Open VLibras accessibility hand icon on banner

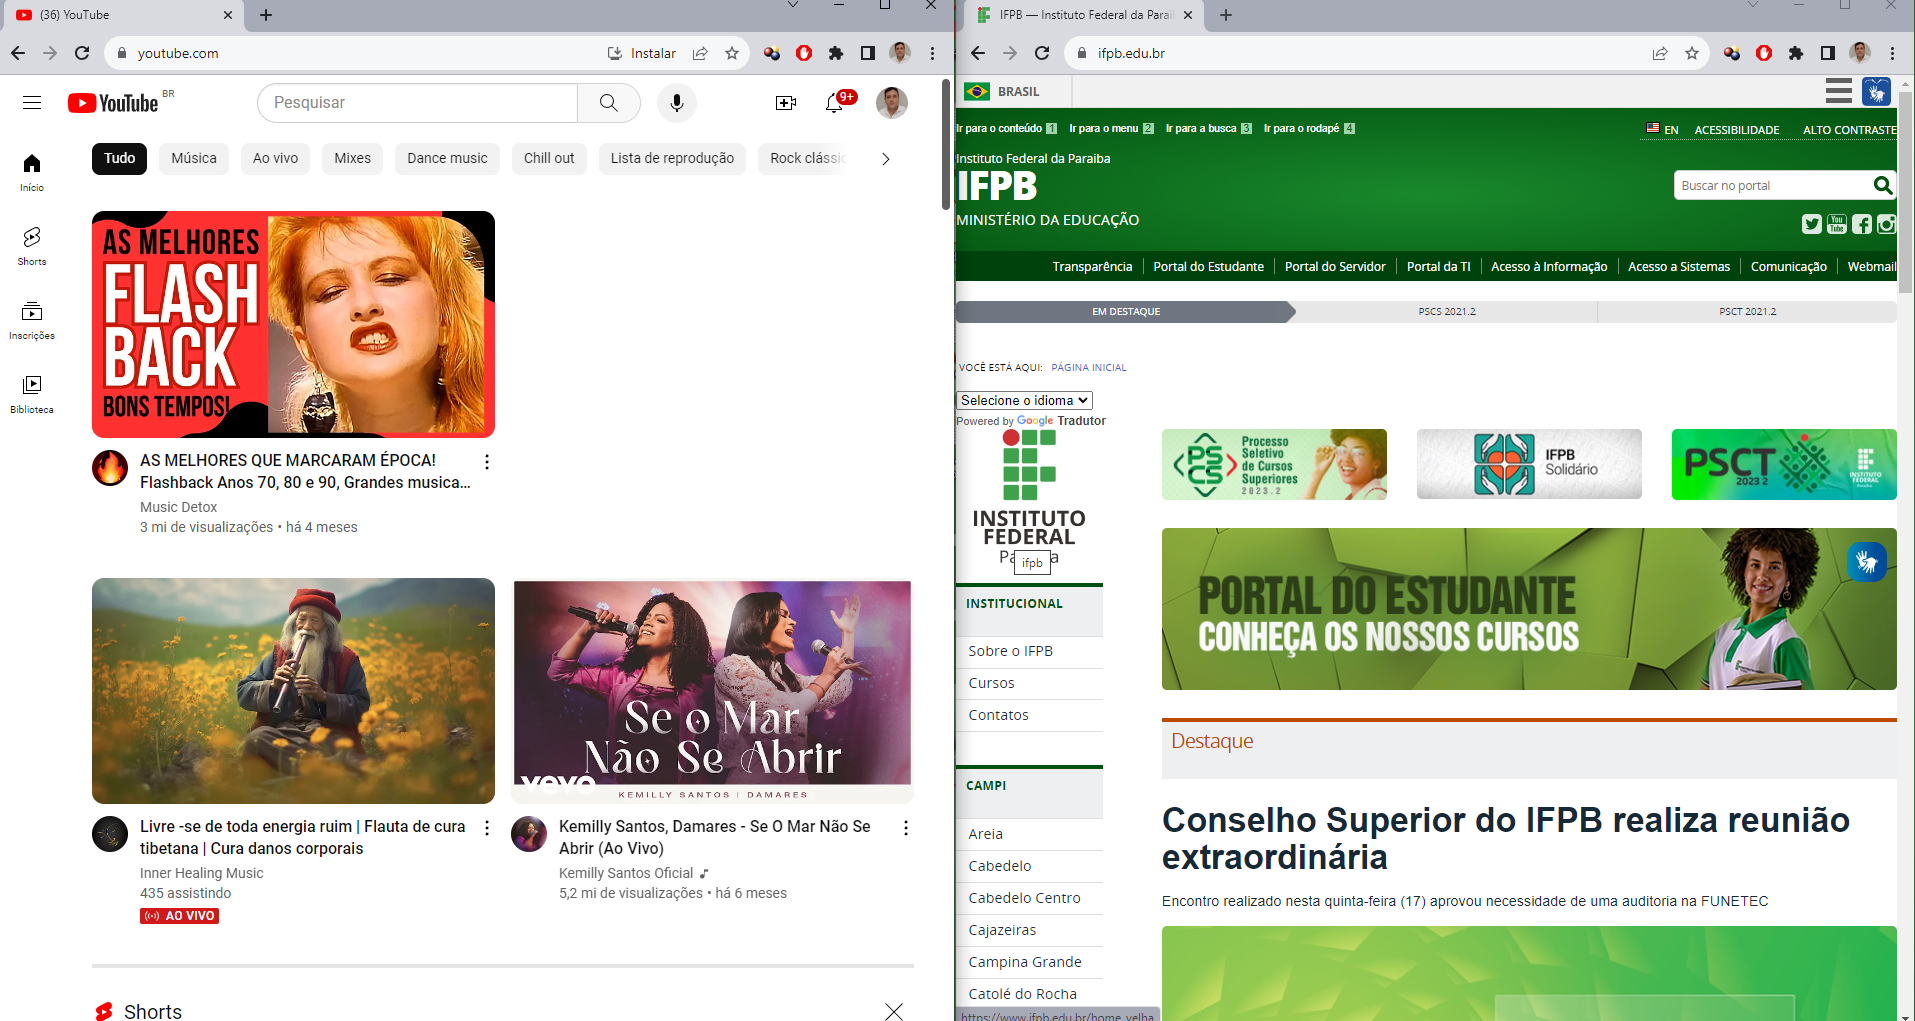(x=1867, y=562)
